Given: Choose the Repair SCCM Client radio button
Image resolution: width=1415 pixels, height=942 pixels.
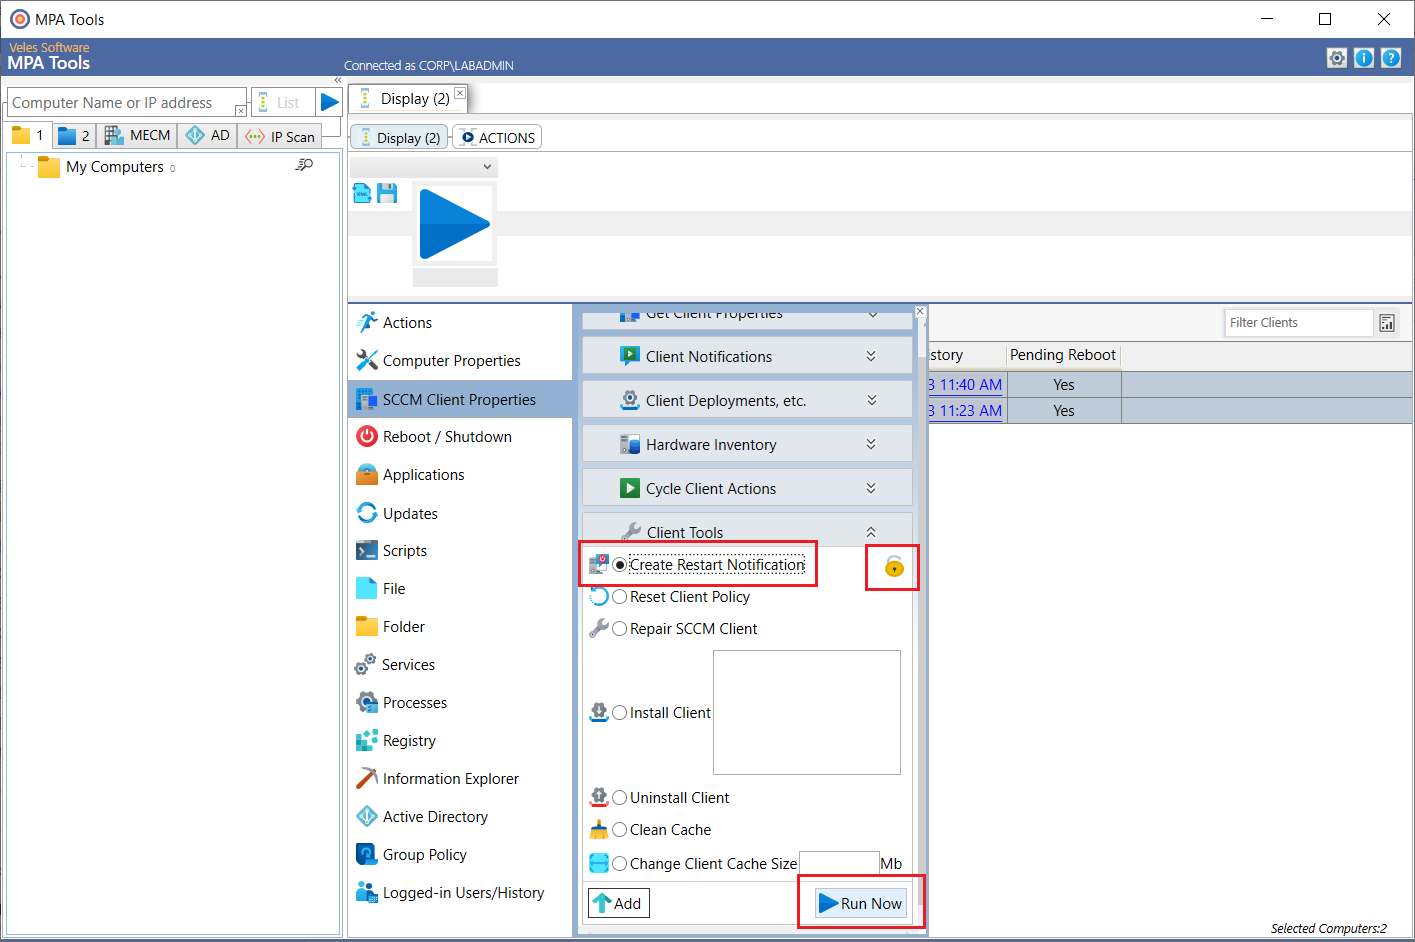Looking at the screenshot, I should click(620, 629).
